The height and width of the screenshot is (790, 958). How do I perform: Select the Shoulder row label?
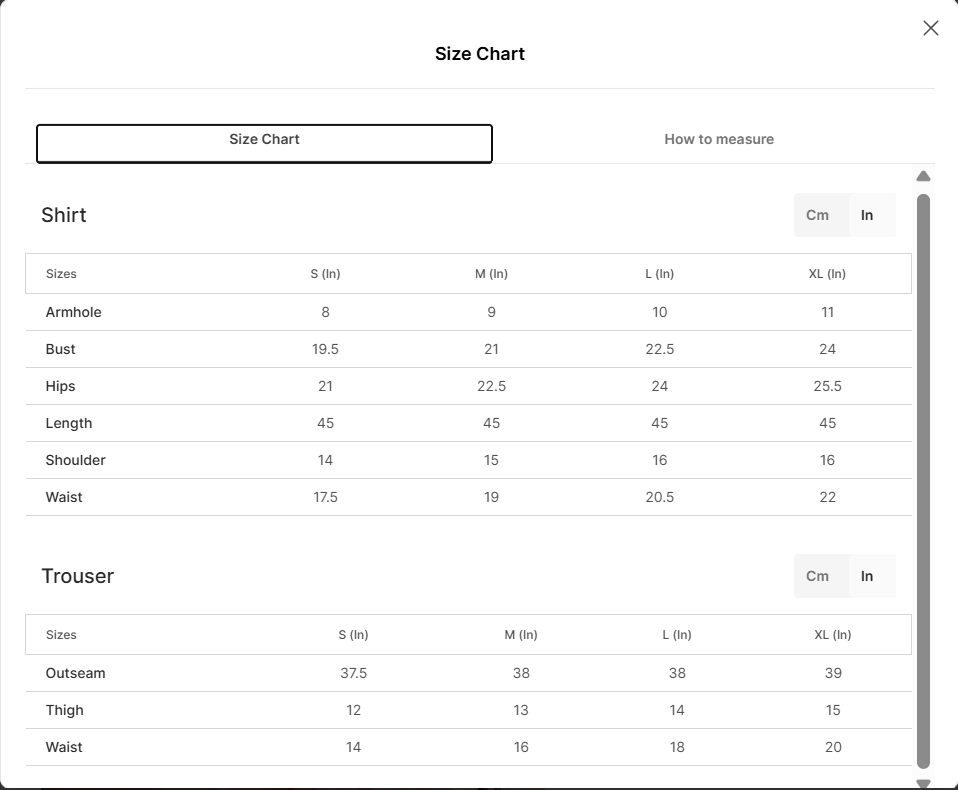pyautogui.click(x=76, y=460)
